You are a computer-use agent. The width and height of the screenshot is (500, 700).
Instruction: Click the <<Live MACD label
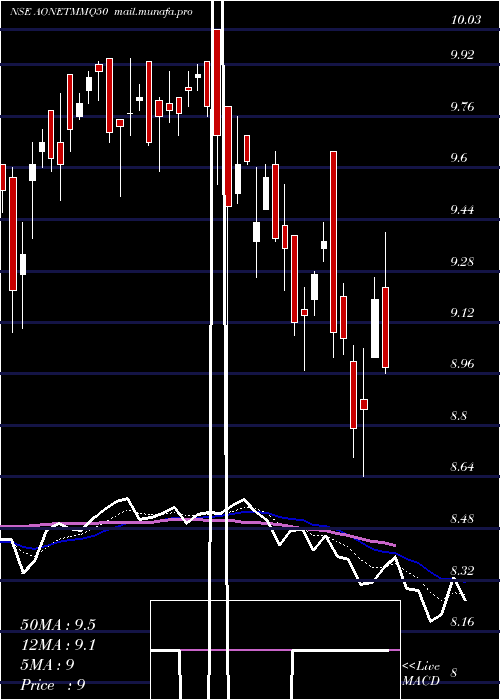tap(421, 673)
